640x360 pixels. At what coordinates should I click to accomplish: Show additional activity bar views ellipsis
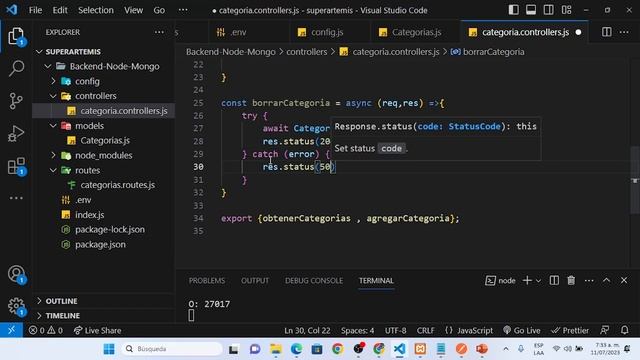pos(16,198)
